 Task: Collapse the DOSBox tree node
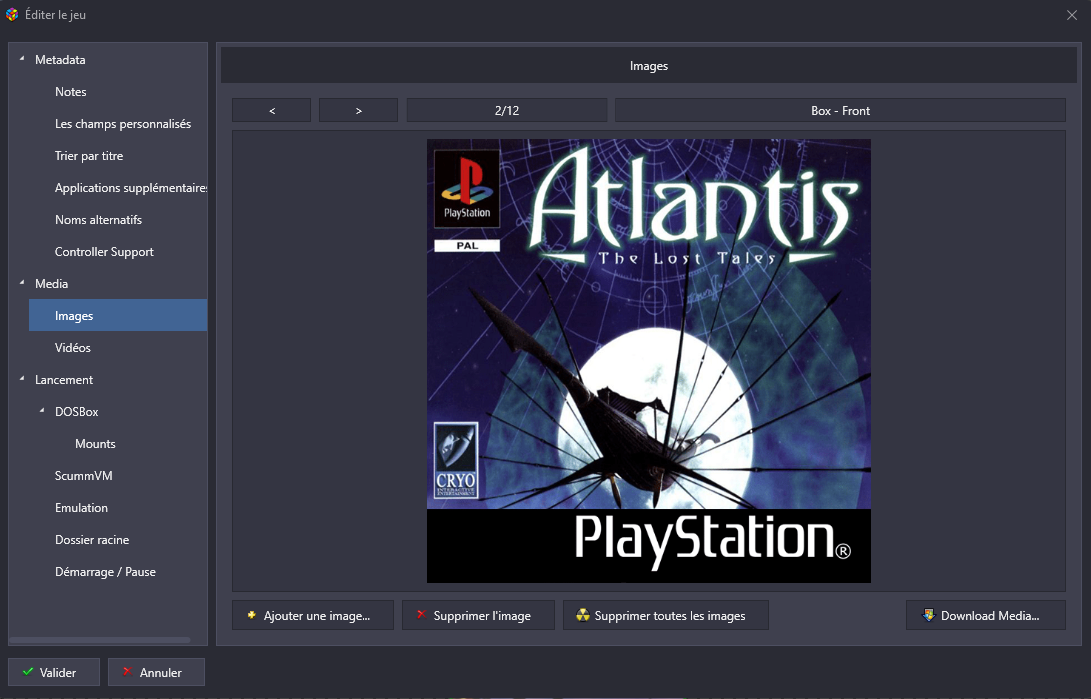[x=42, y=411]
